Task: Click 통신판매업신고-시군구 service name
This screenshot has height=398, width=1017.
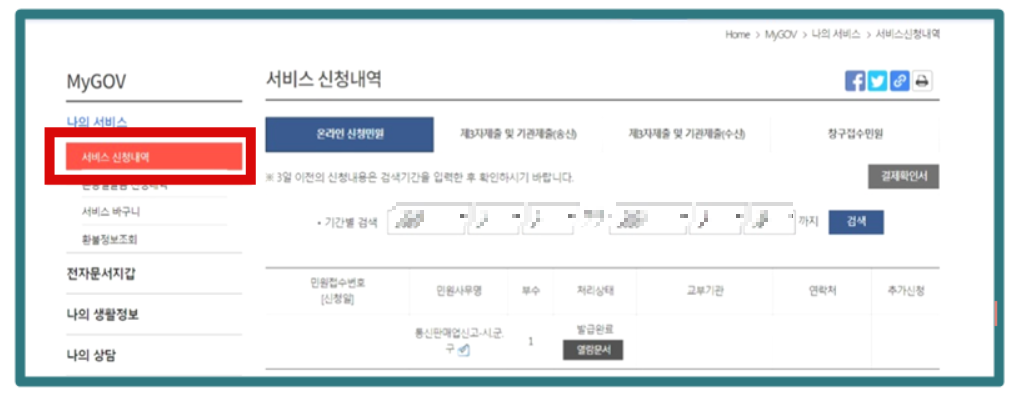Action: tap(459, 341)
